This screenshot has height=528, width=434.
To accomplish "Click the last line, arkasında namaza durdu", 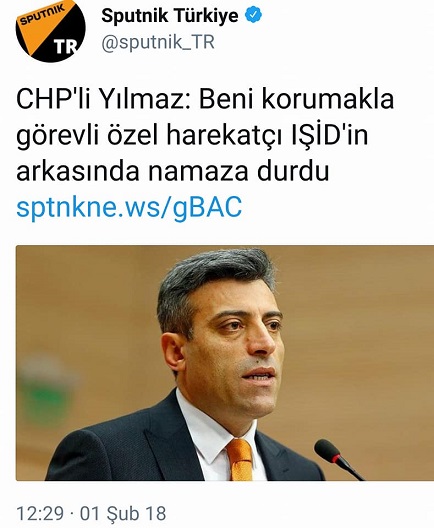I will pos(173,171).
